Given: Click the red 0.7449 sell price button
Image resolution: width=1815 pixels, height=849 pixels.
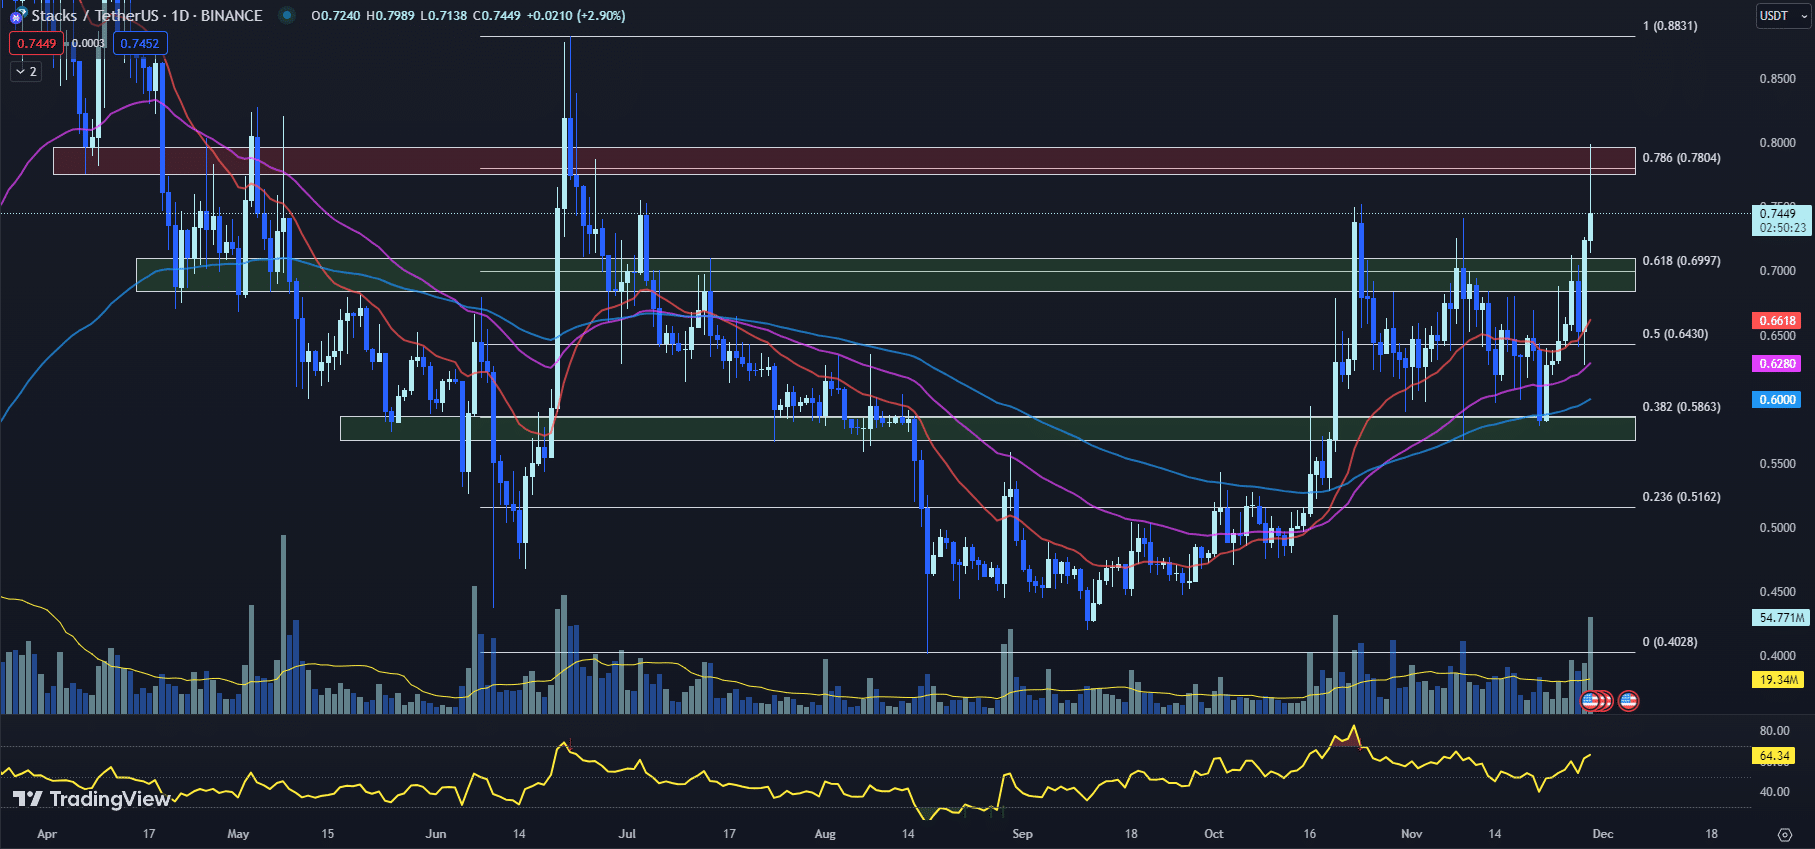Looking at the screenshot, I should 36,43.
